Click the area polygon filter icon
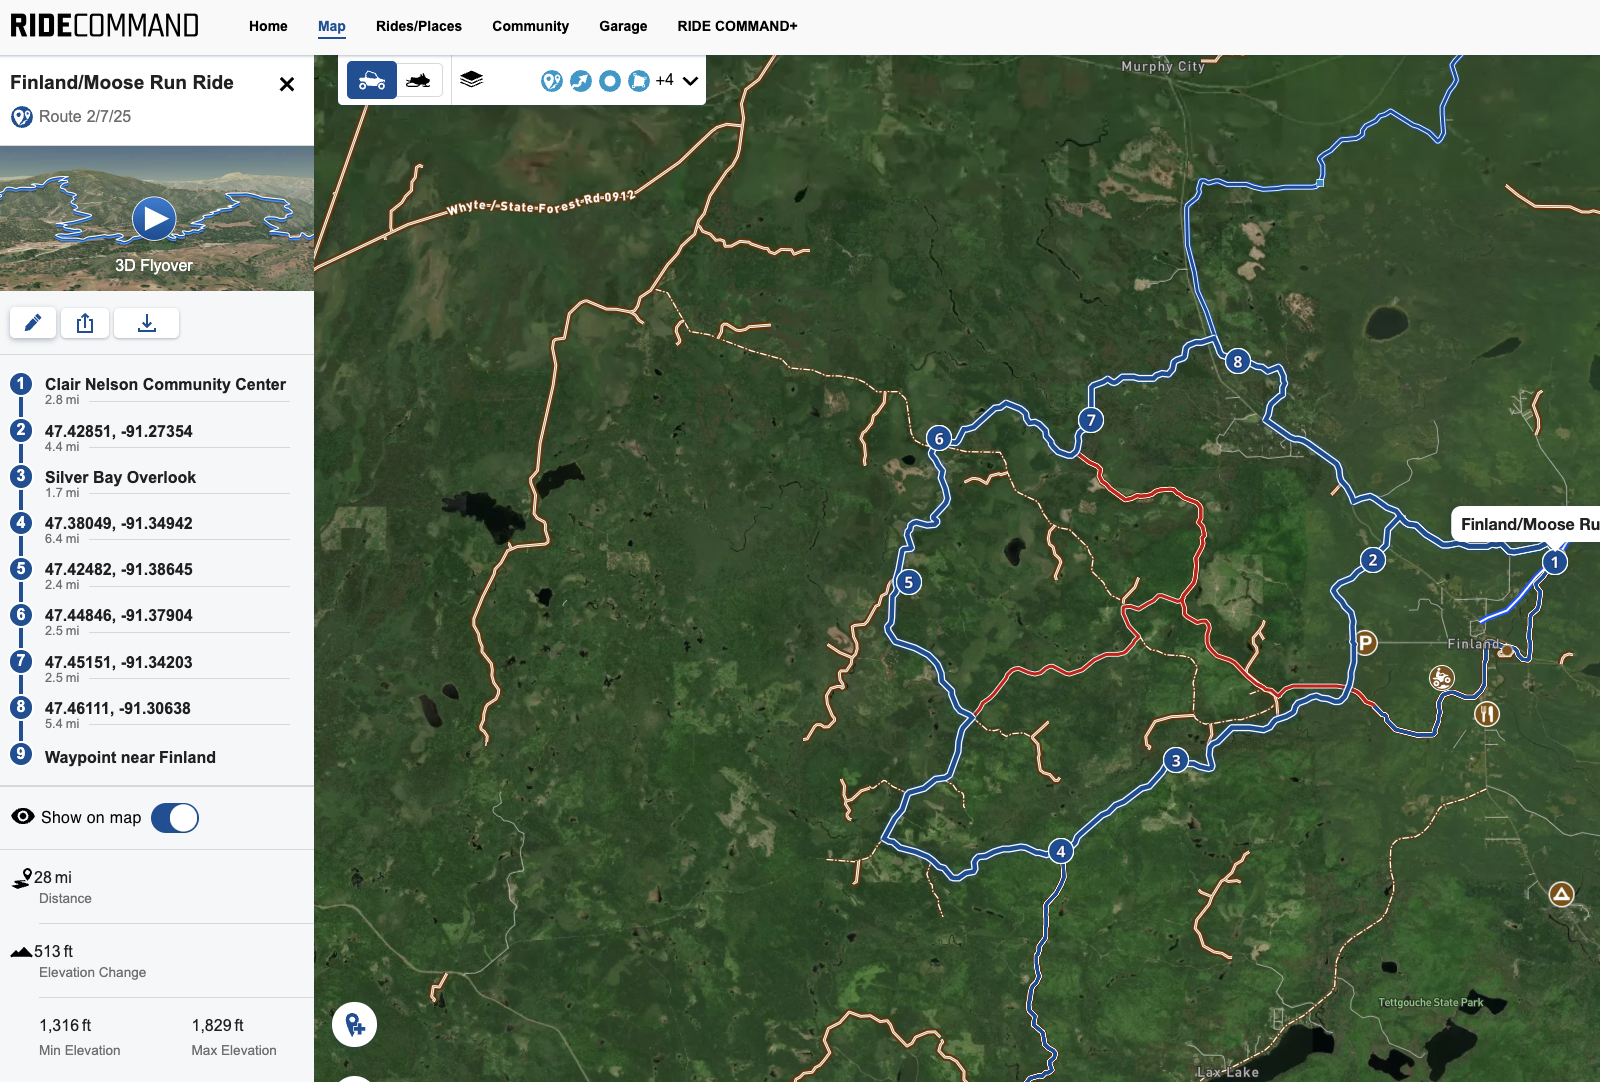 (x=639, y=81)
